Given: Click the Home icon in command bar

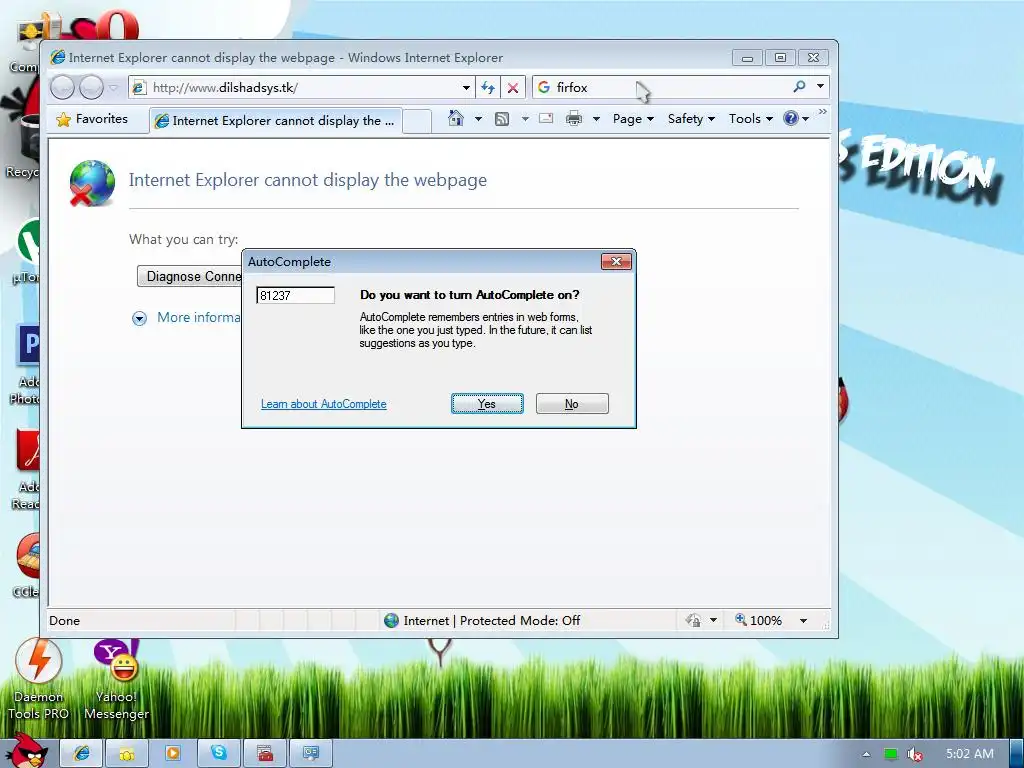Looking at the screenshot, I should [456, 118].
